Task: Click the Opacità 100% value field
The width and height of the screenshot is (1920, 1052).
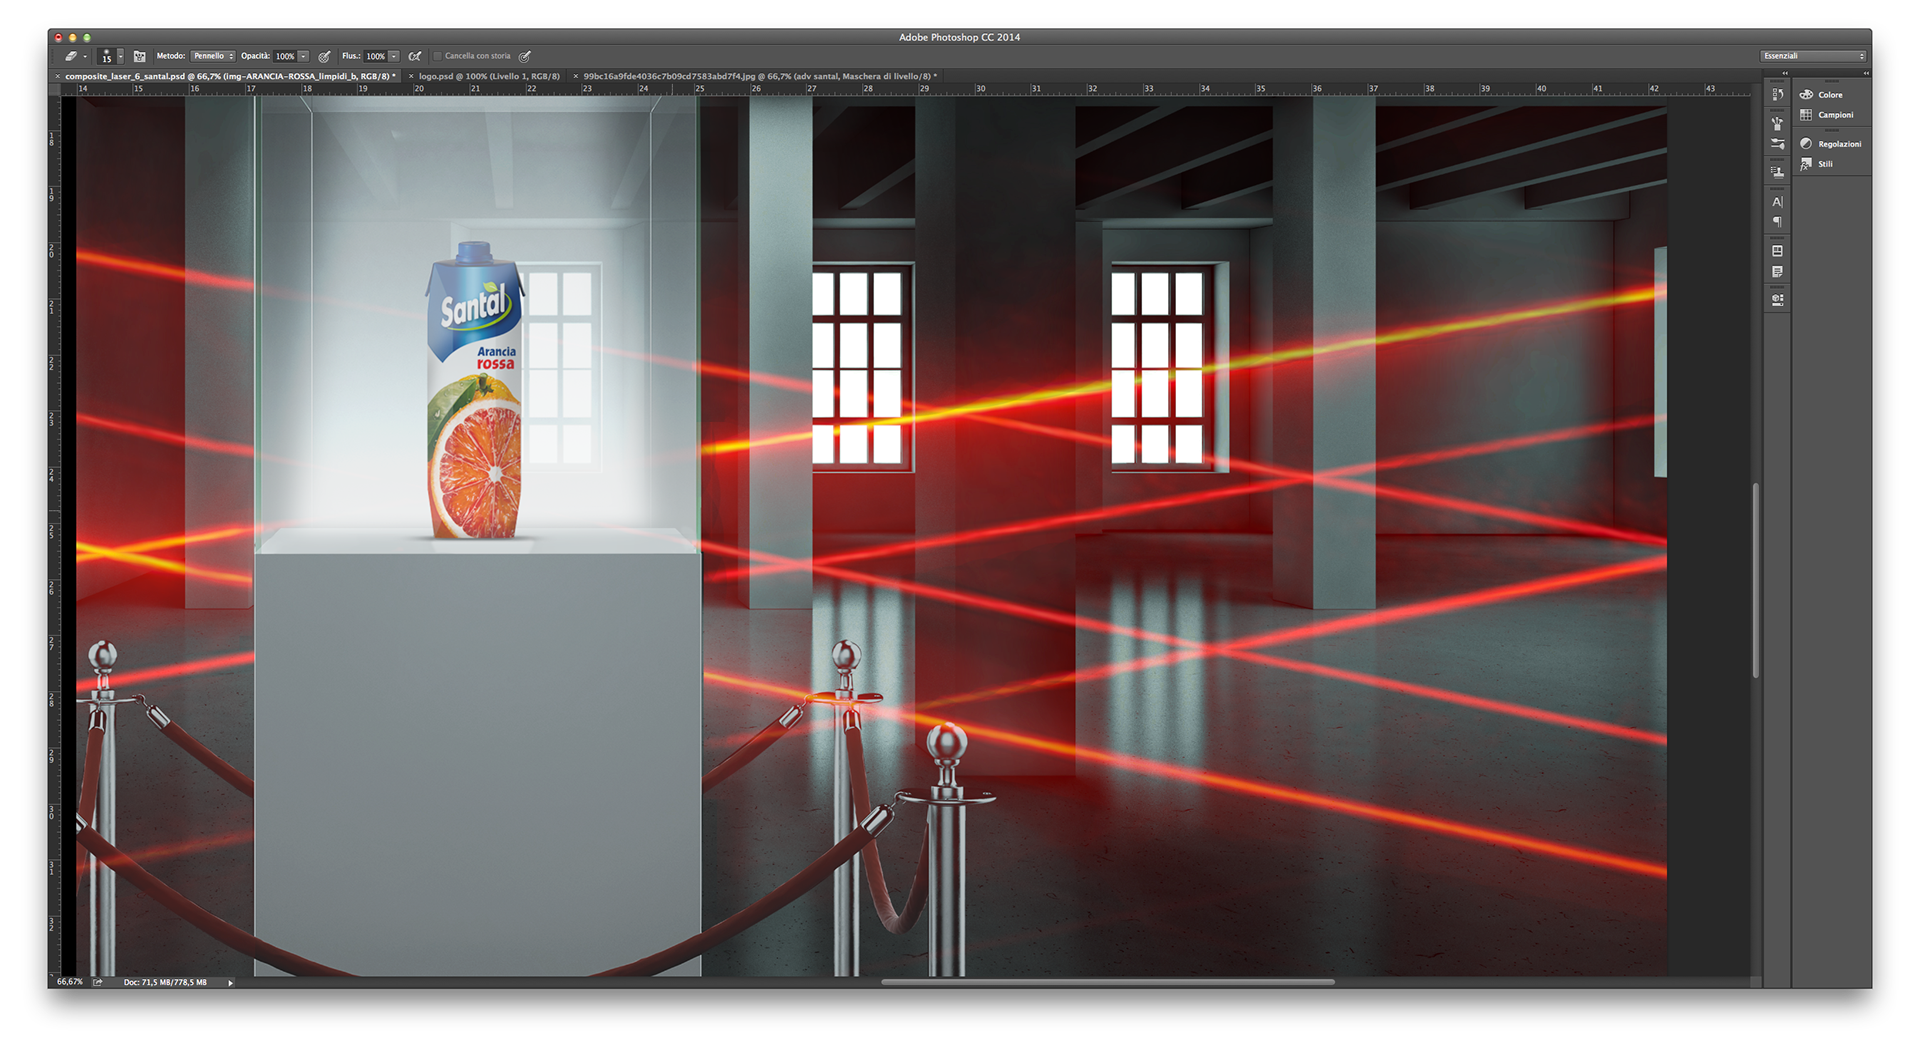Action: coord(285,57)
